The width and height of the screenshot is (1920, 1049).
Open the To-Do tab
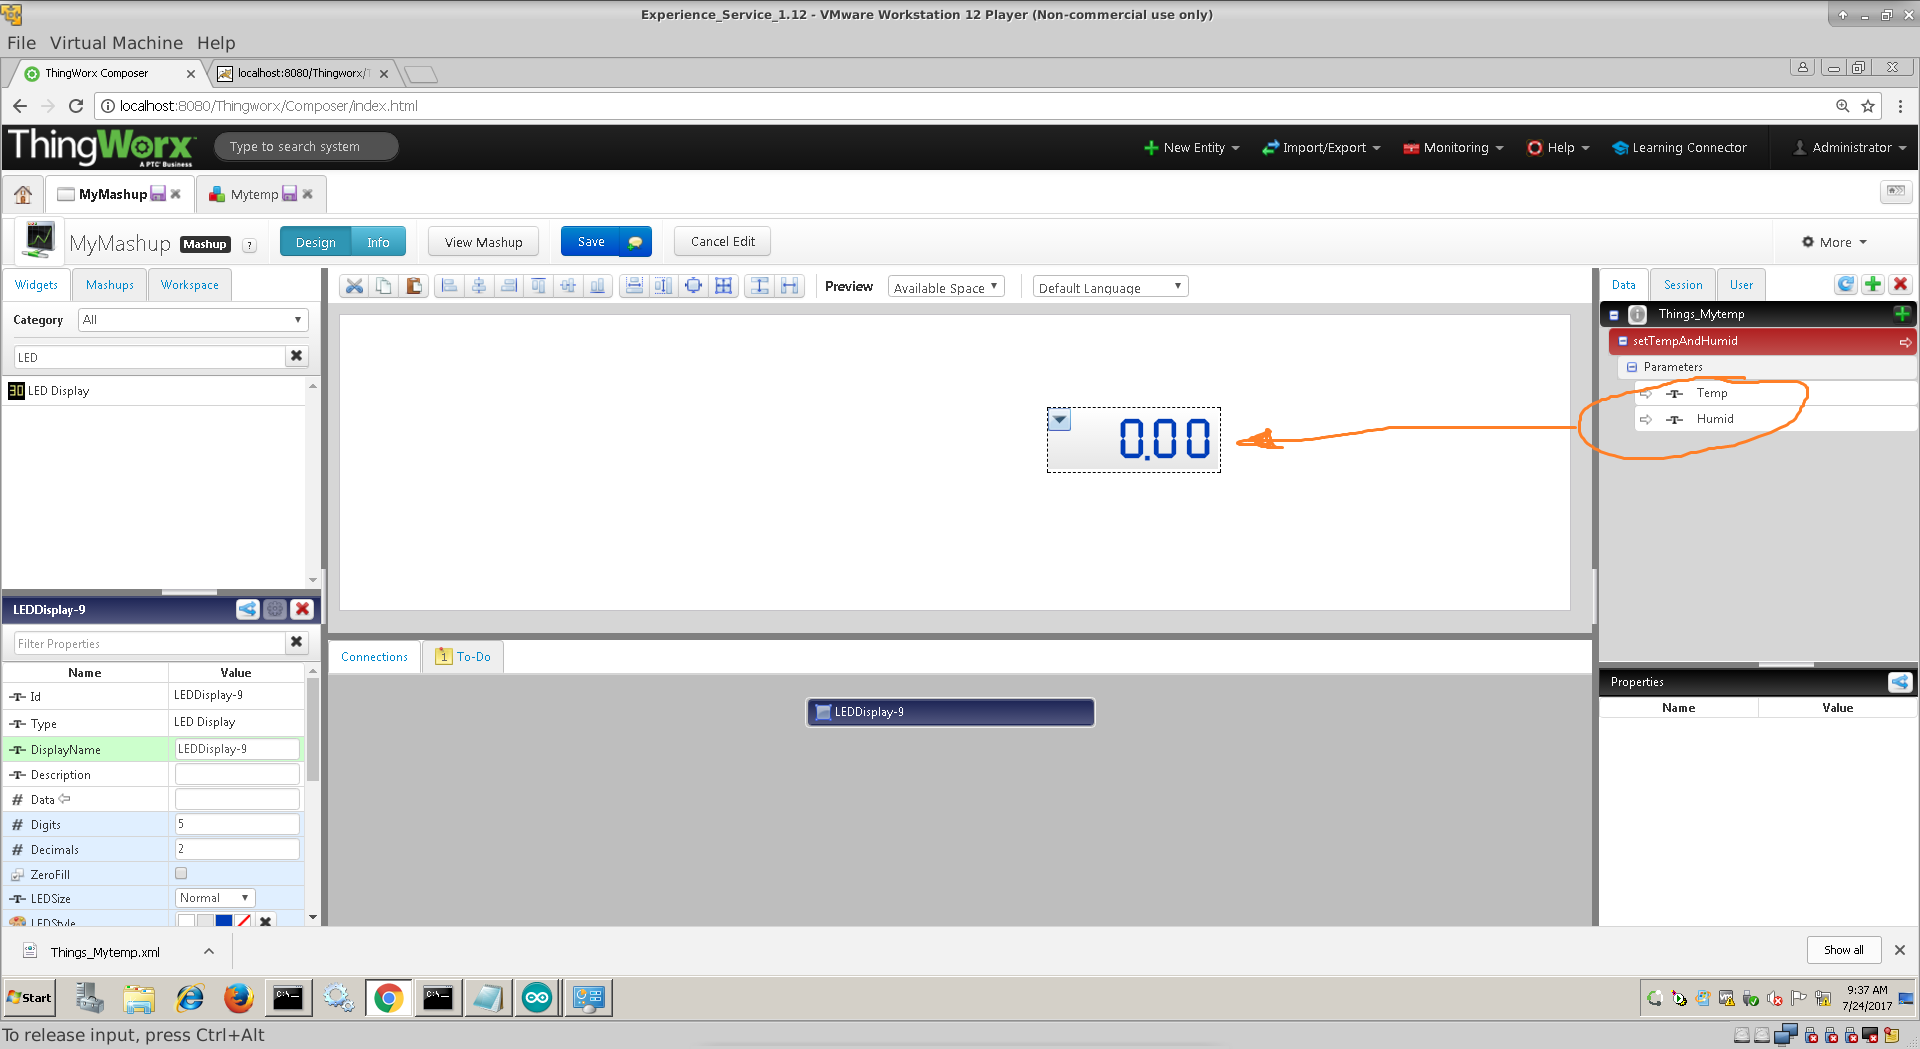tap(463, 657)
